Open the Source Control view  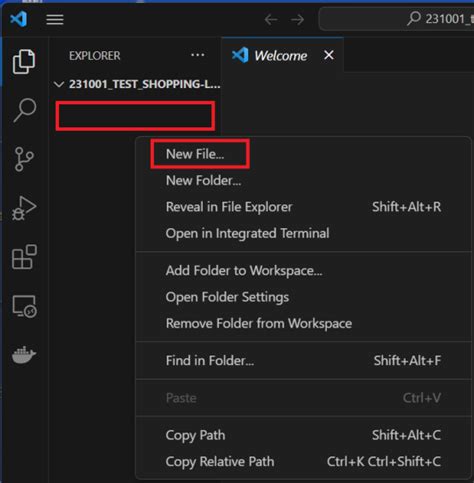click(24, 159)
